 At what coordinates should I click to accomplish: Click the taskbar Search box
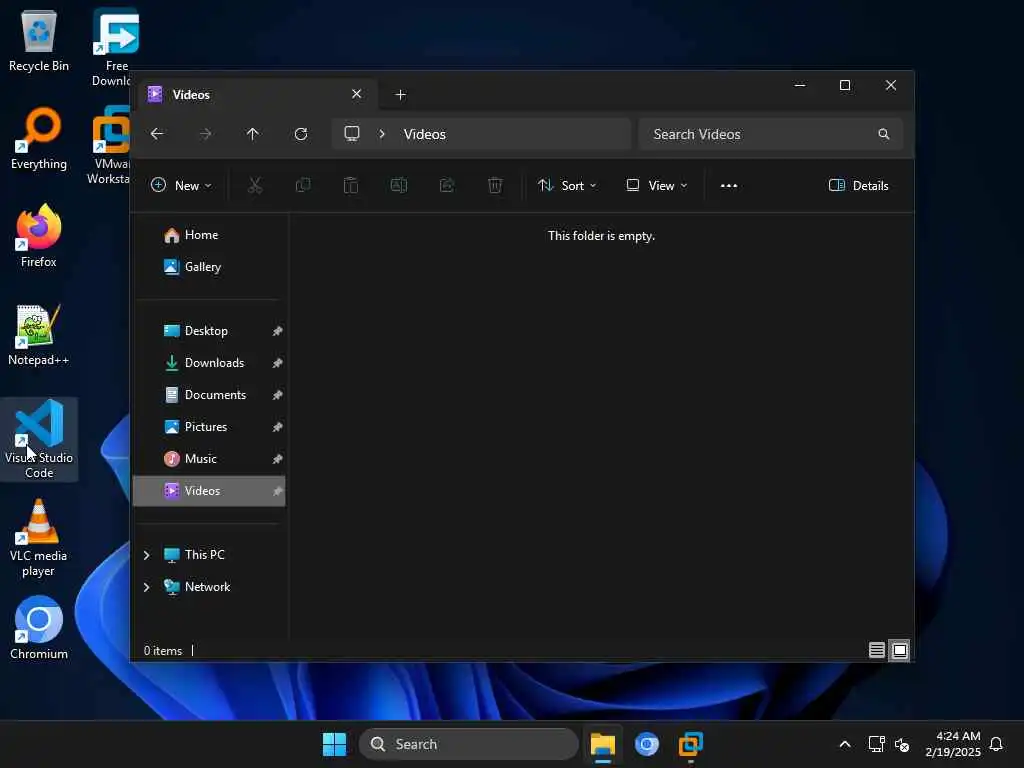(468, 744)
